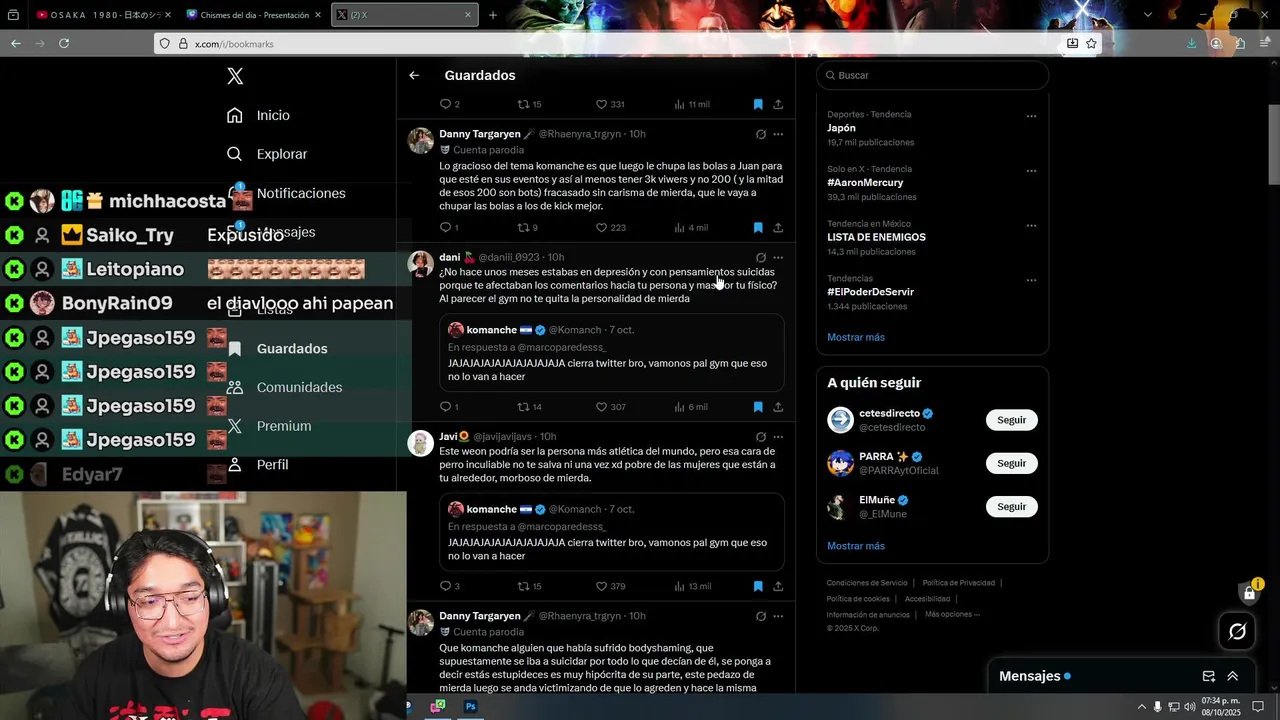This screenshot has height=720, width=1280.
Task: Open the LISTA DE ENEMIGOS trend
Action: coord(876,237)
